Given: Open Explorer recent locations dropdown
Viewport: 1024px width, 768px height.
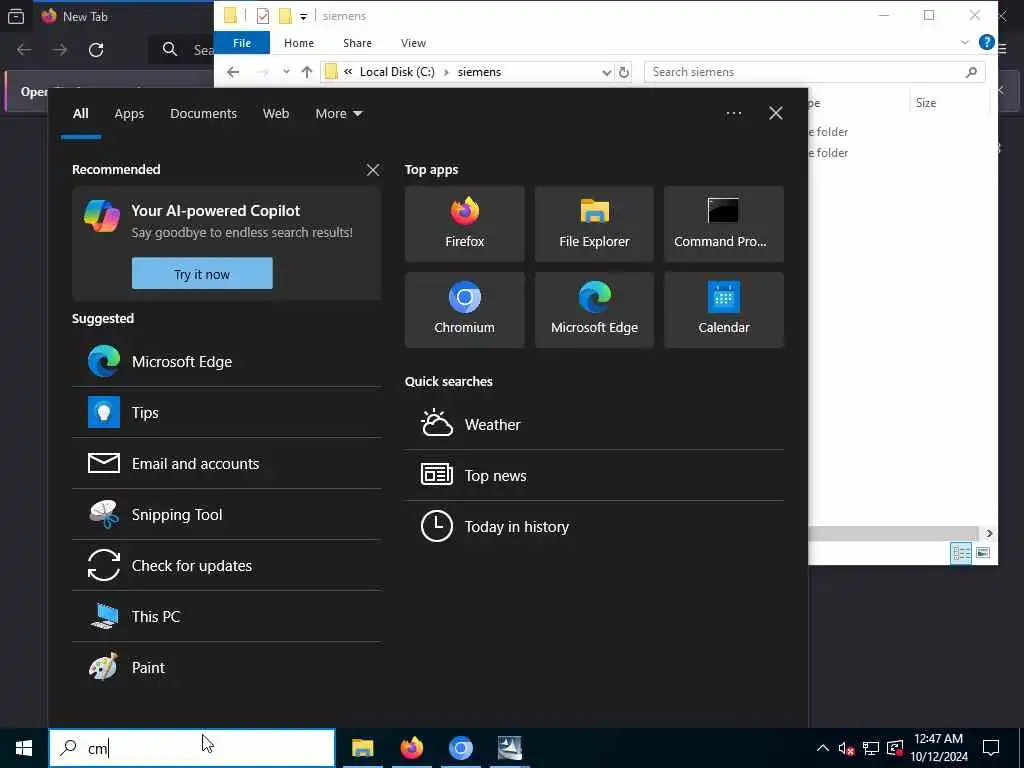Looking at the screenshot, I should pyautogui.click(x=286, y=72).
